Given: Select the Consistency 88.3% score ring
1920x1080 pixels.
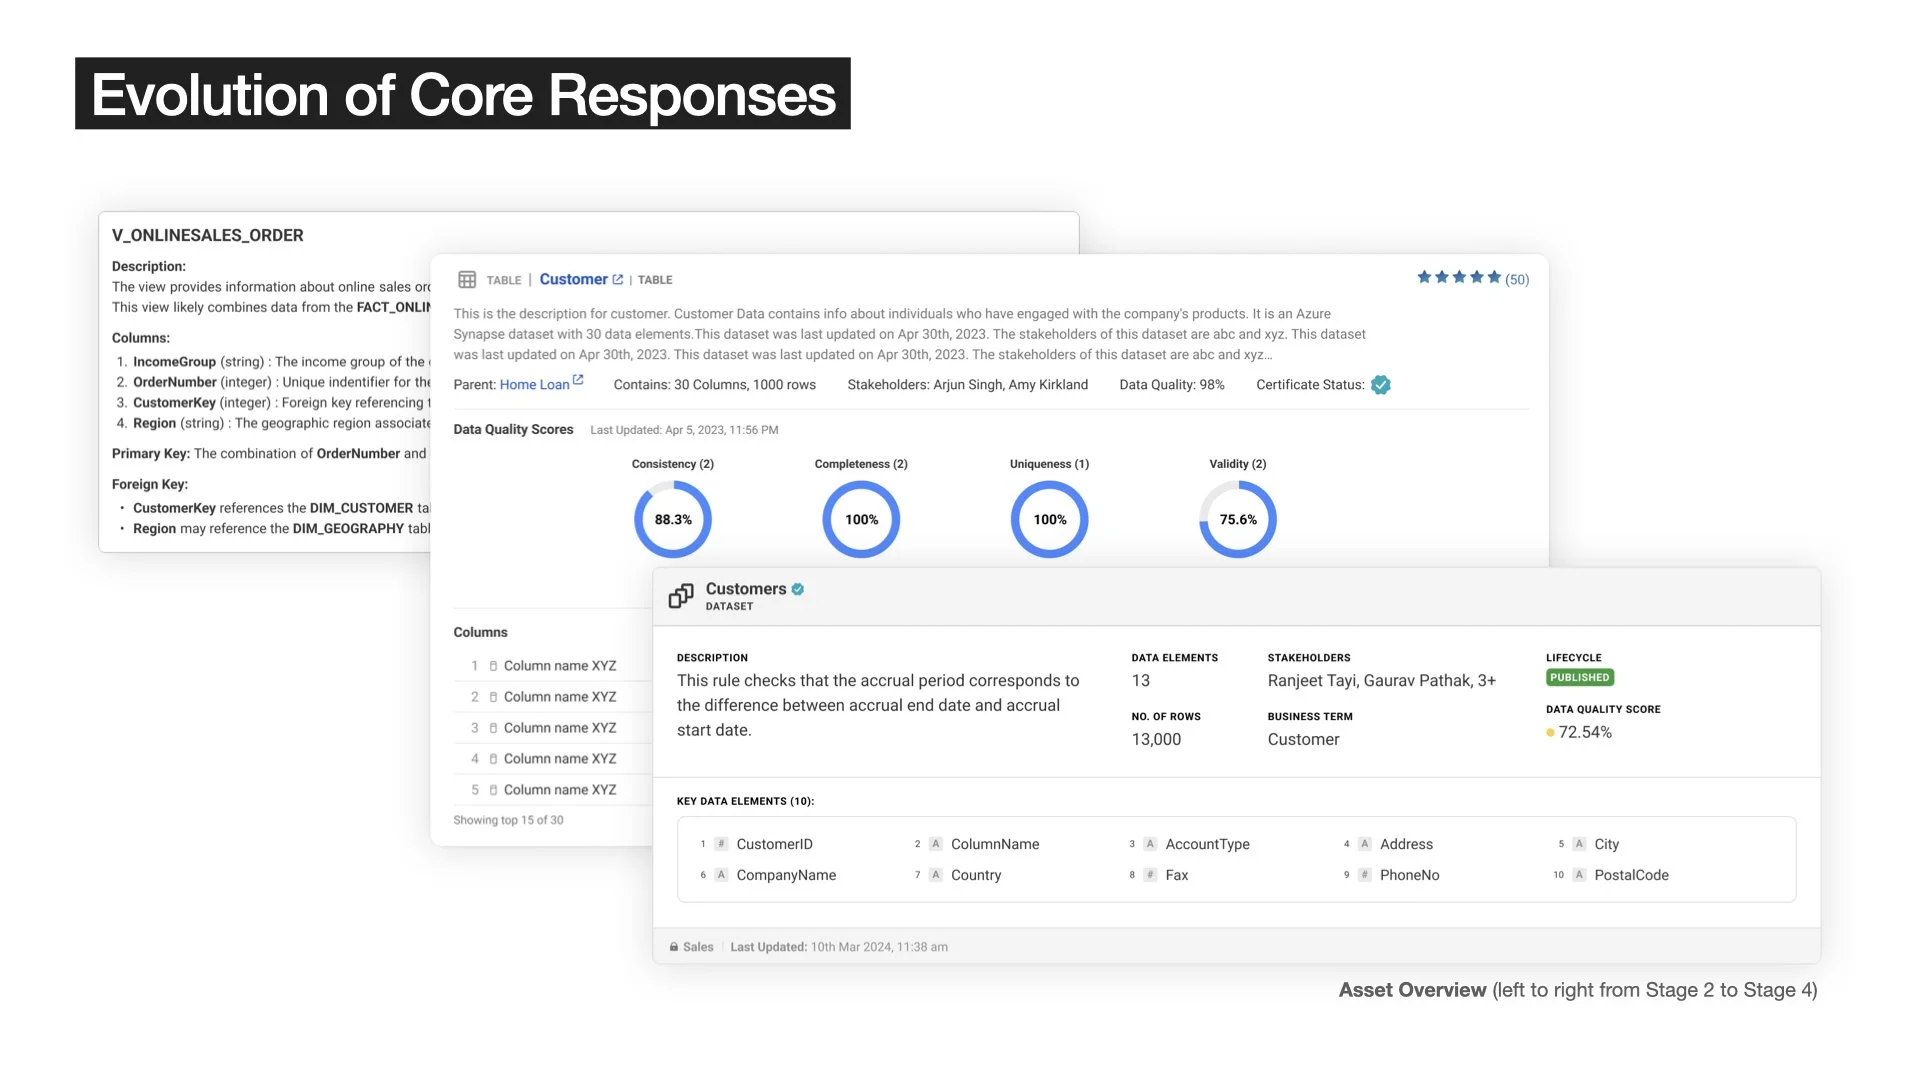Looking at the screenshot, I should pyautogui.click(x=673, y=519).
